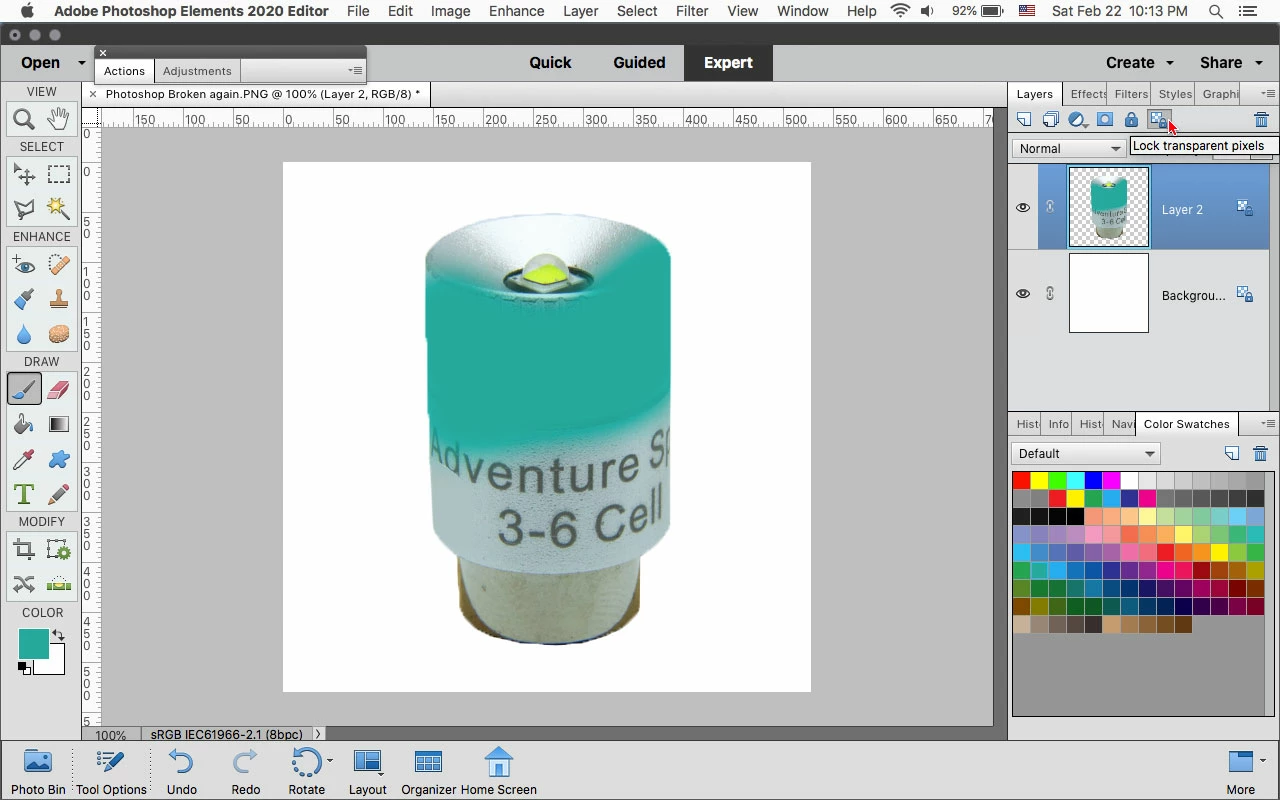The image size is (1280, 800).
Task: Create a new group in Layers panel
Action: [1050, 120]
